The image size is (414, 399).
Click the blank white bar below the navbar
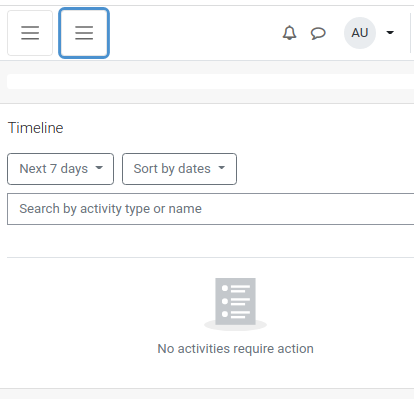point(210,82)
